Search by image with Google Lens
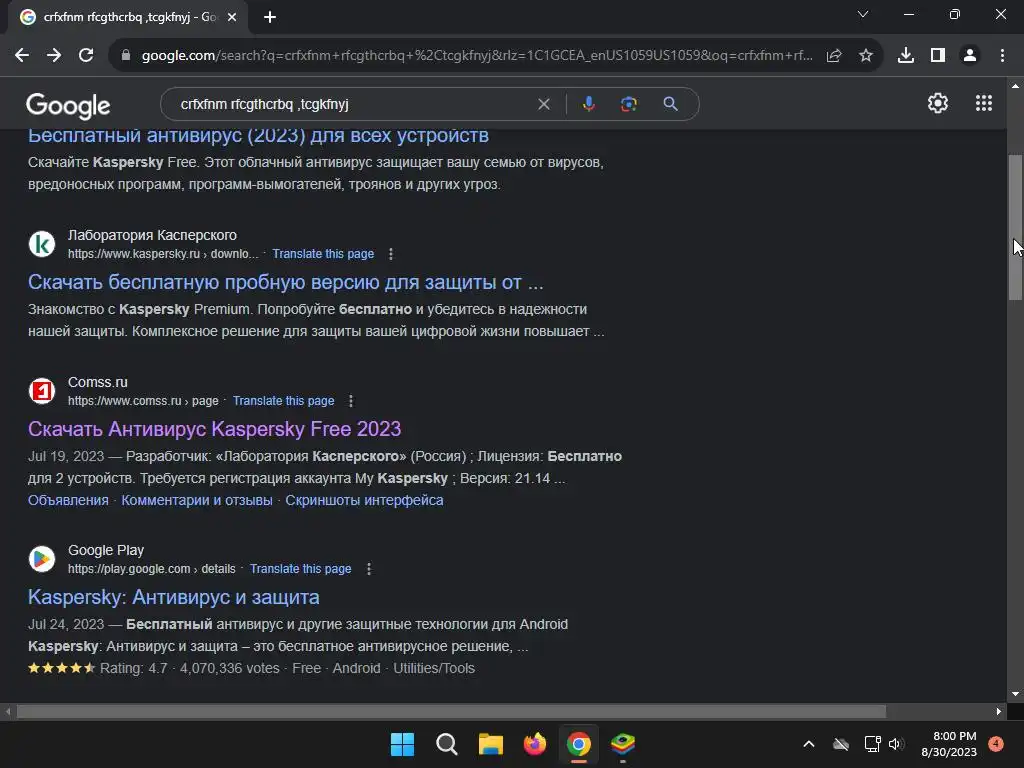 point(628,104)
